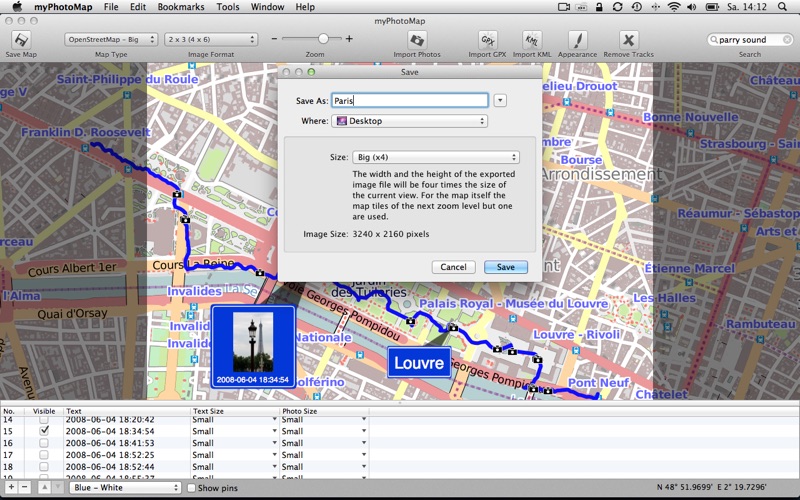Open the Appearance brush tool
Image resolution: width=800 pixels, height=500 pixels.
(x=578, y=40)
